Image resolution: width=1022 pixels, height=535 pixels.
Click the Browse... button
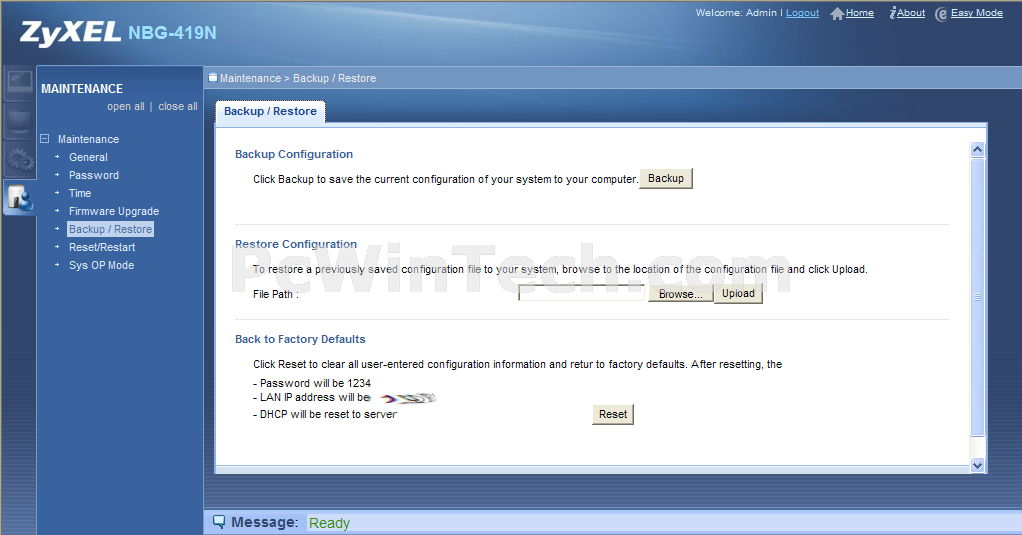point(680,294)
